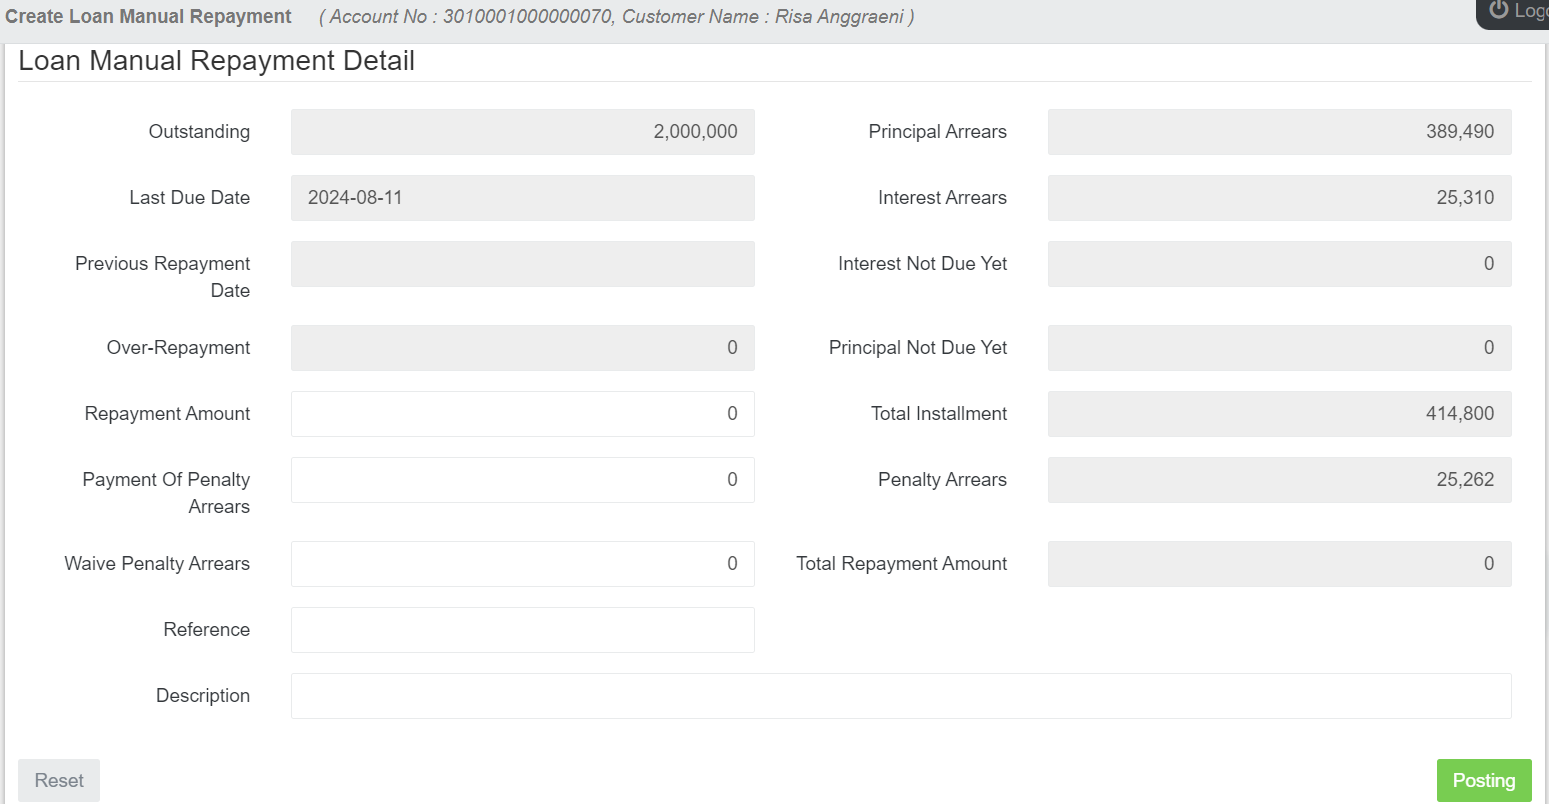The width and height of the screenshot is (1549, 804).
Task: Click the Interest Not Due Yet field
Action: point(1279,264)
